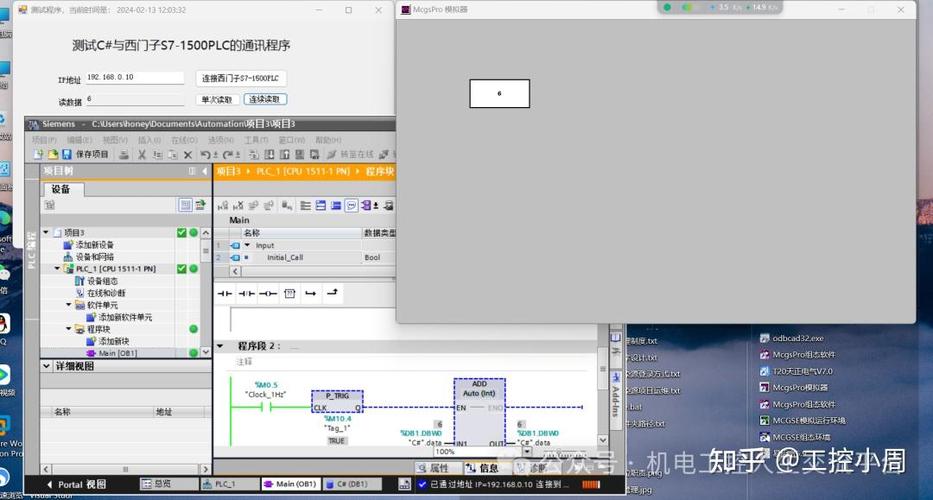933x500 pixels.
Task: Open odbcad32.exe desktop shortcut
Action: pos(792,338)
